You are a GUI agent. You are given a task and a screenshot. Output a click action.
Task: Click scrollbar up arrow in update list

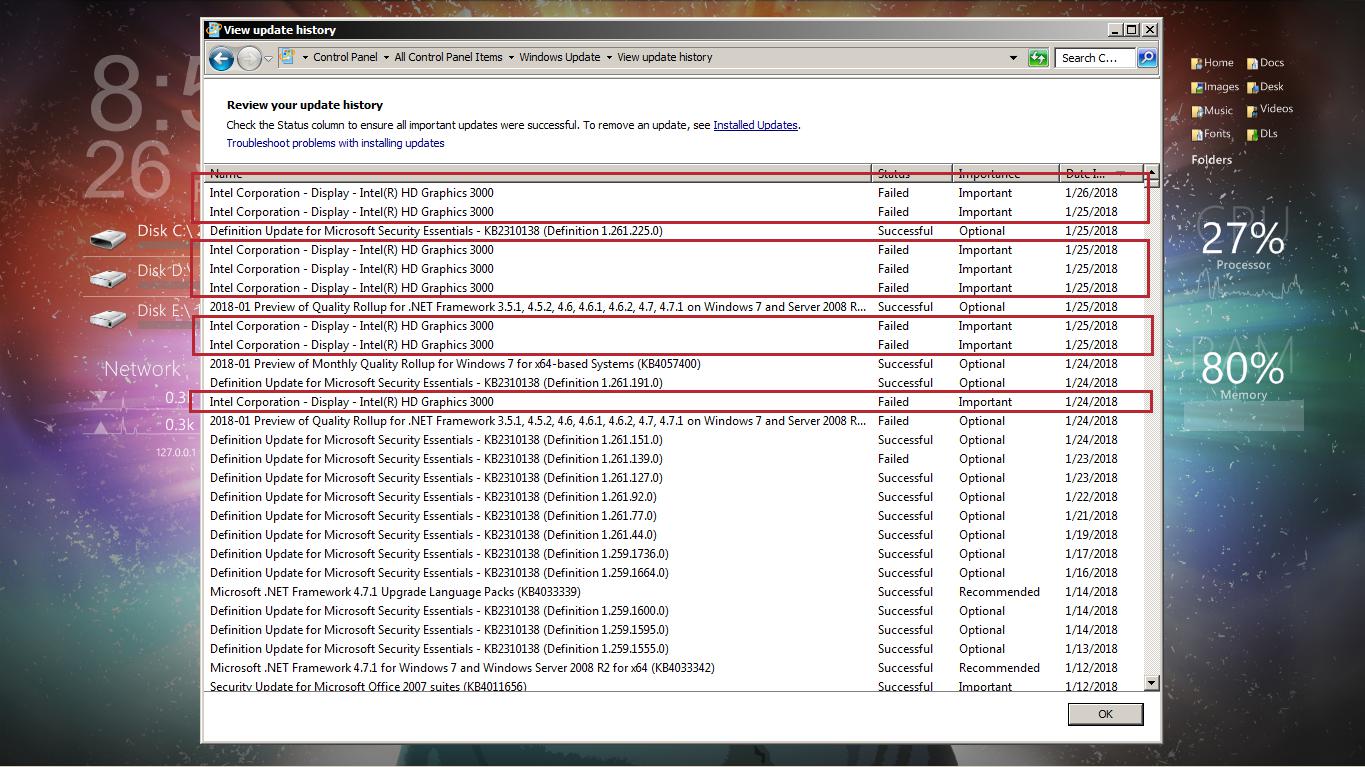[x=1151, y=172]
